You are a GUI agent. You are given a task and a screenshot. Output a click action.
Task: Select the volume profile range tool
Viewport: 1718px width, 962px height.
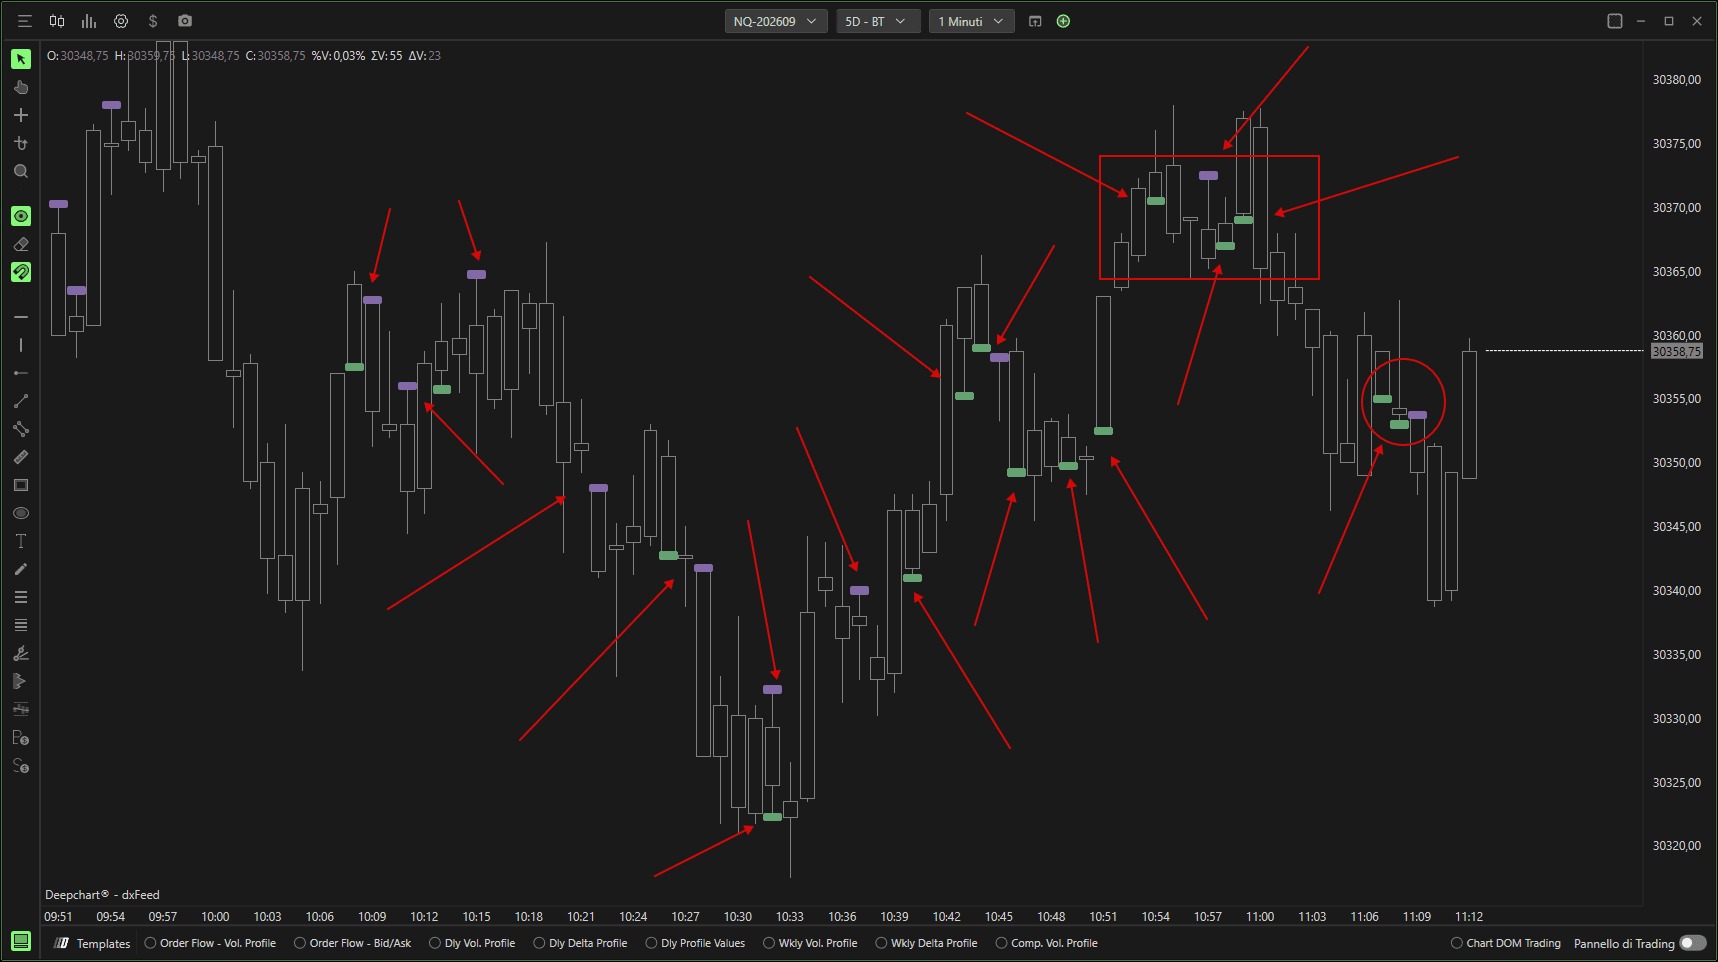pos(21,681)
